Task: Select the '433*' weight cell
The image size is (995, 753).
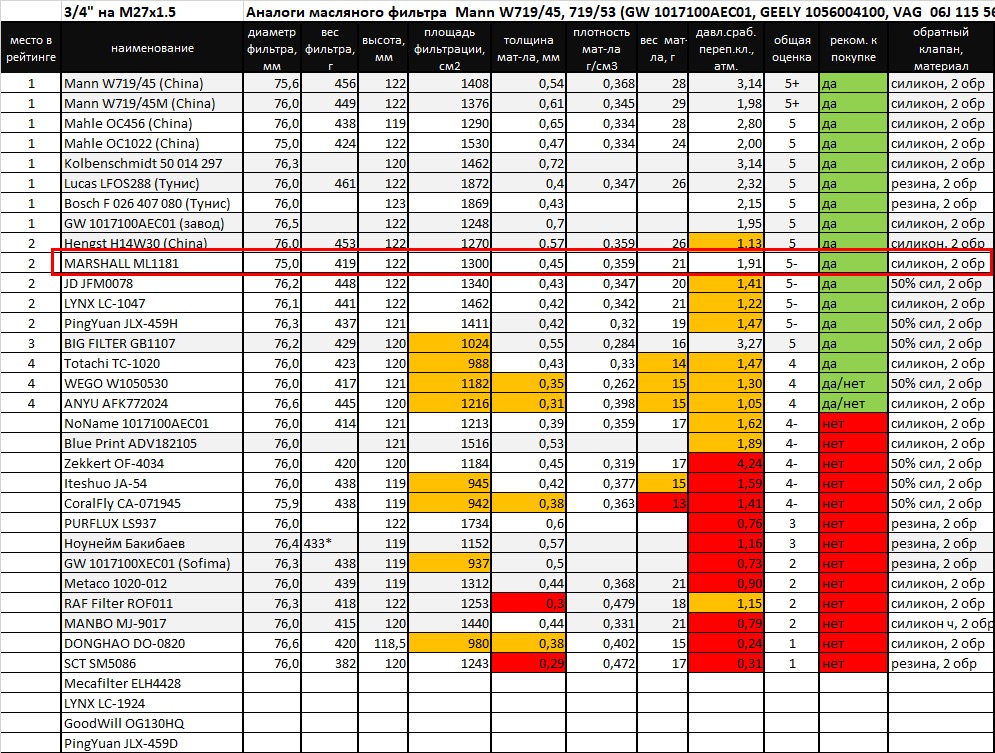Action: (x=329, y=543)
